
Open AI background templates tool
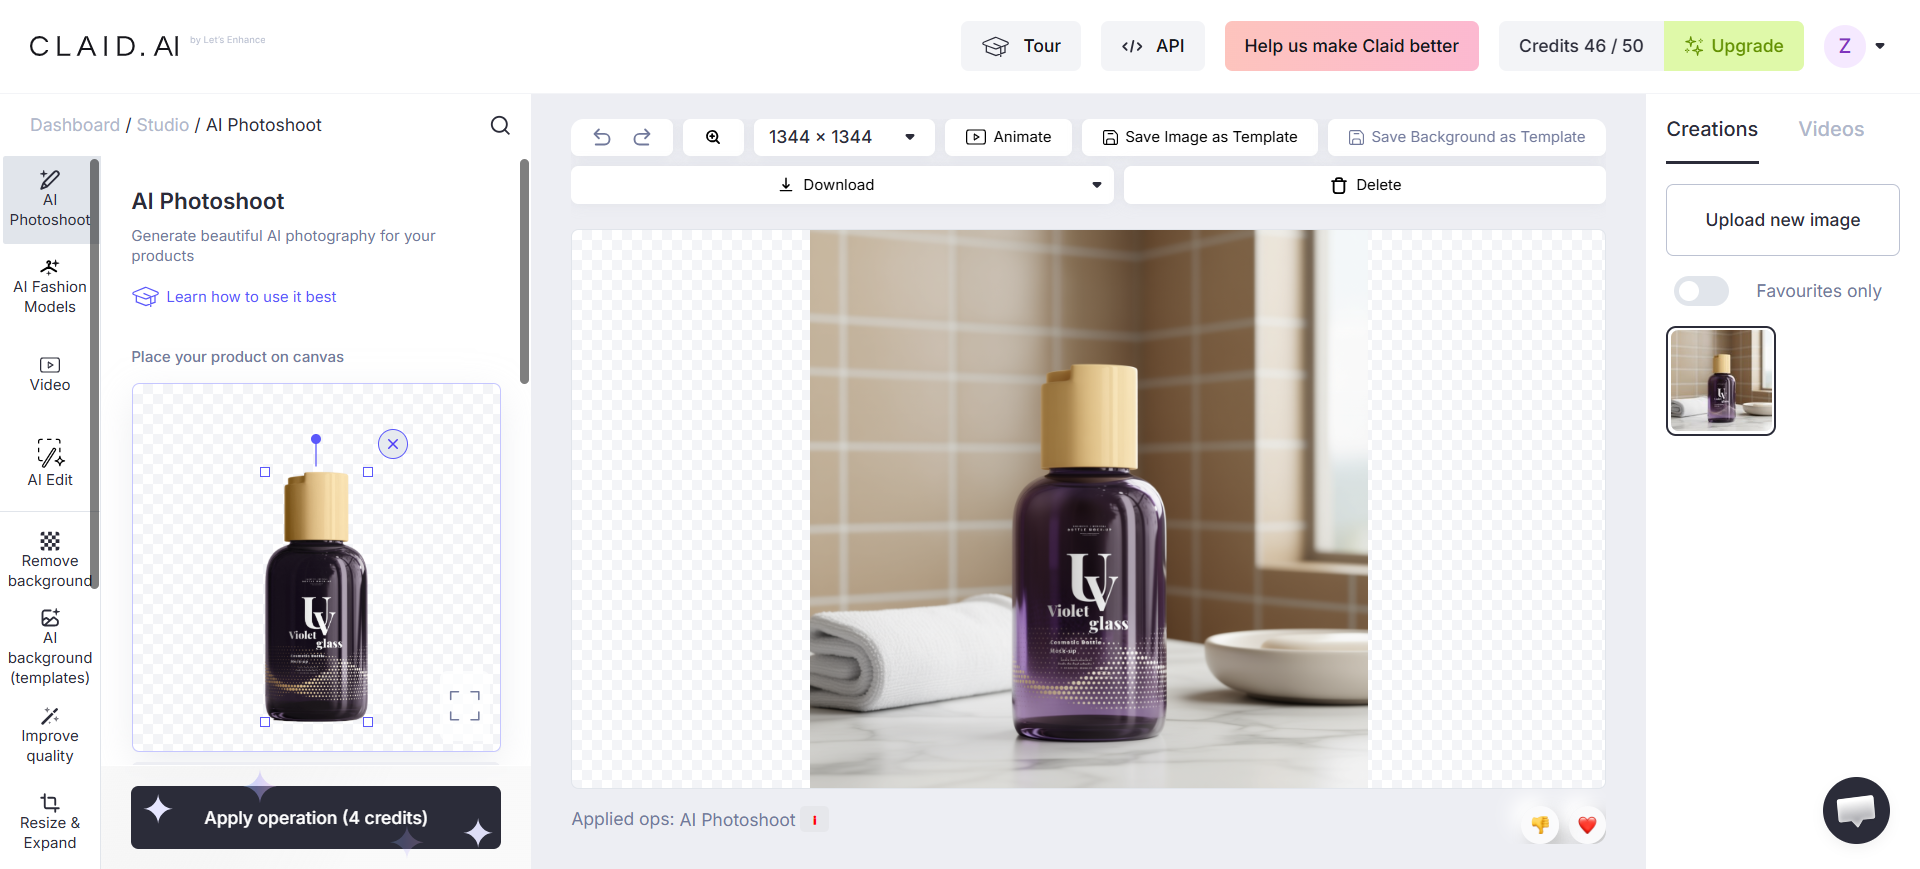[49, 647]
